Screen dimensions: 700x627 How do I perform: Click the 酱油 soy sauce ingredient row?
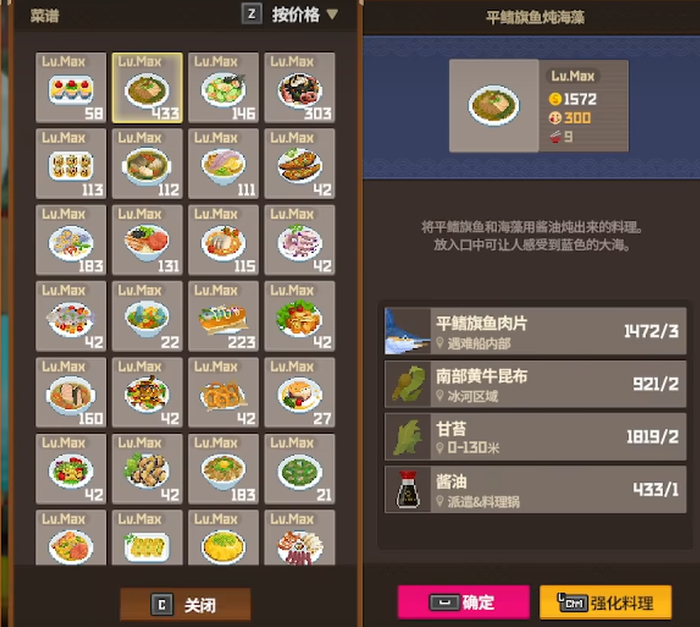[535, 489]
